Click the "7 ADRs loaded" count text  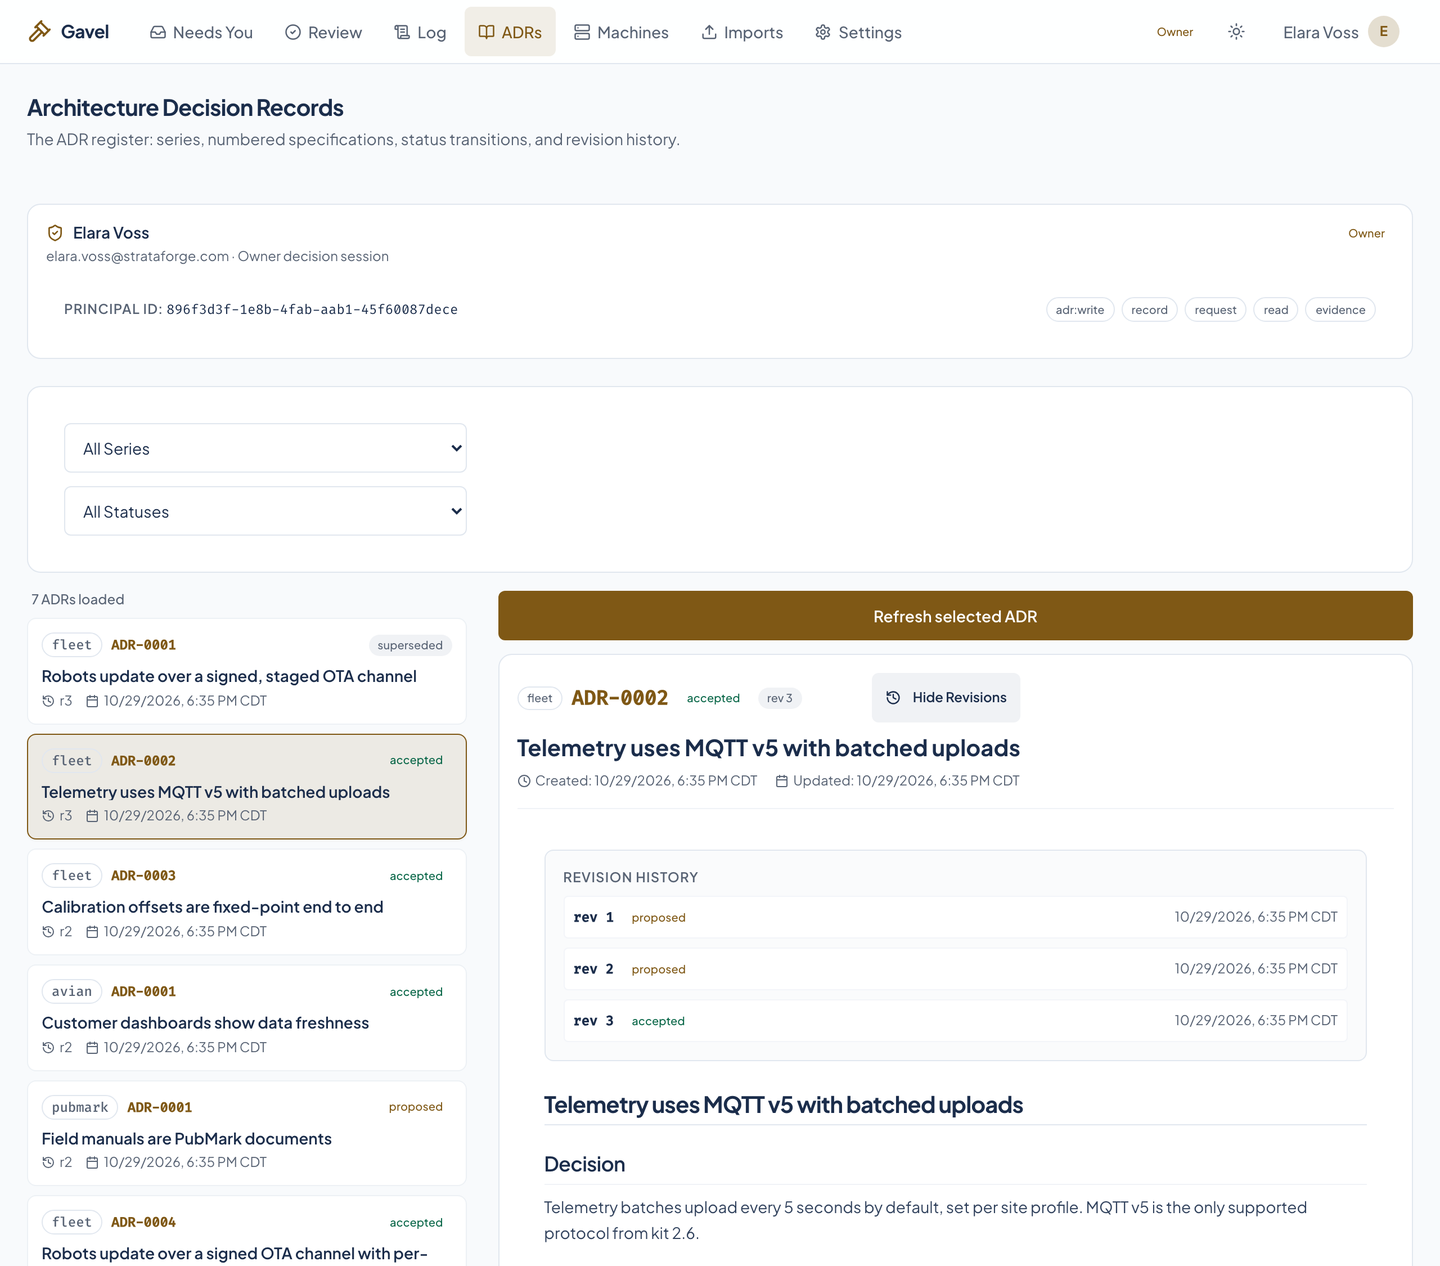click(x=78, y=600)
